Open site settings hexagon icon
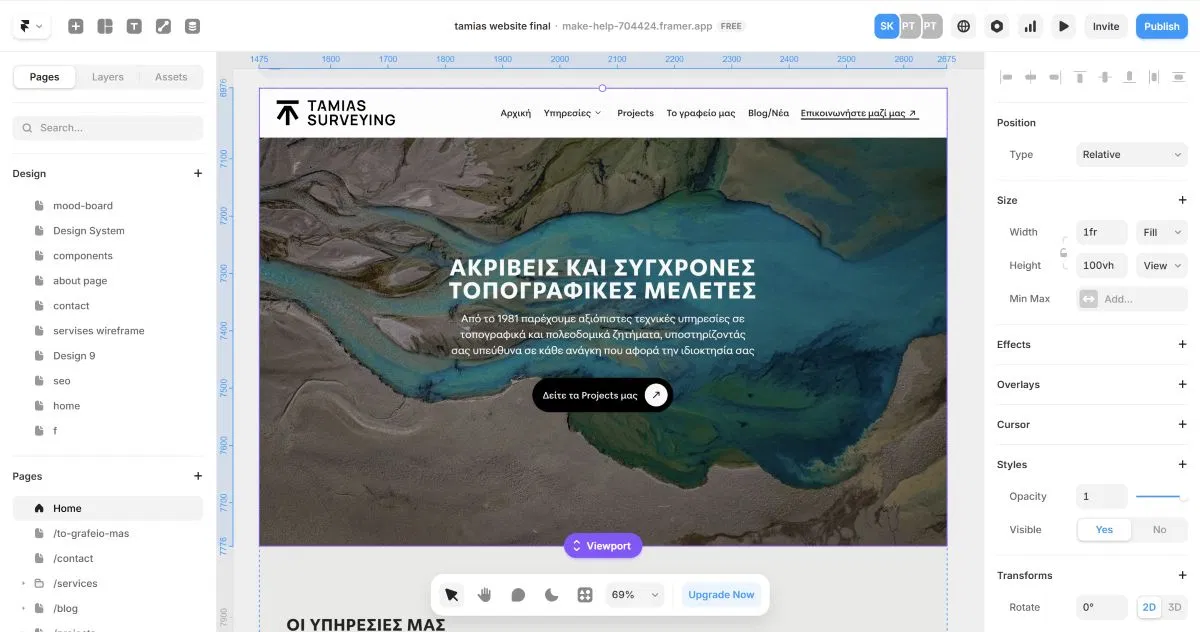 (997, 26)
